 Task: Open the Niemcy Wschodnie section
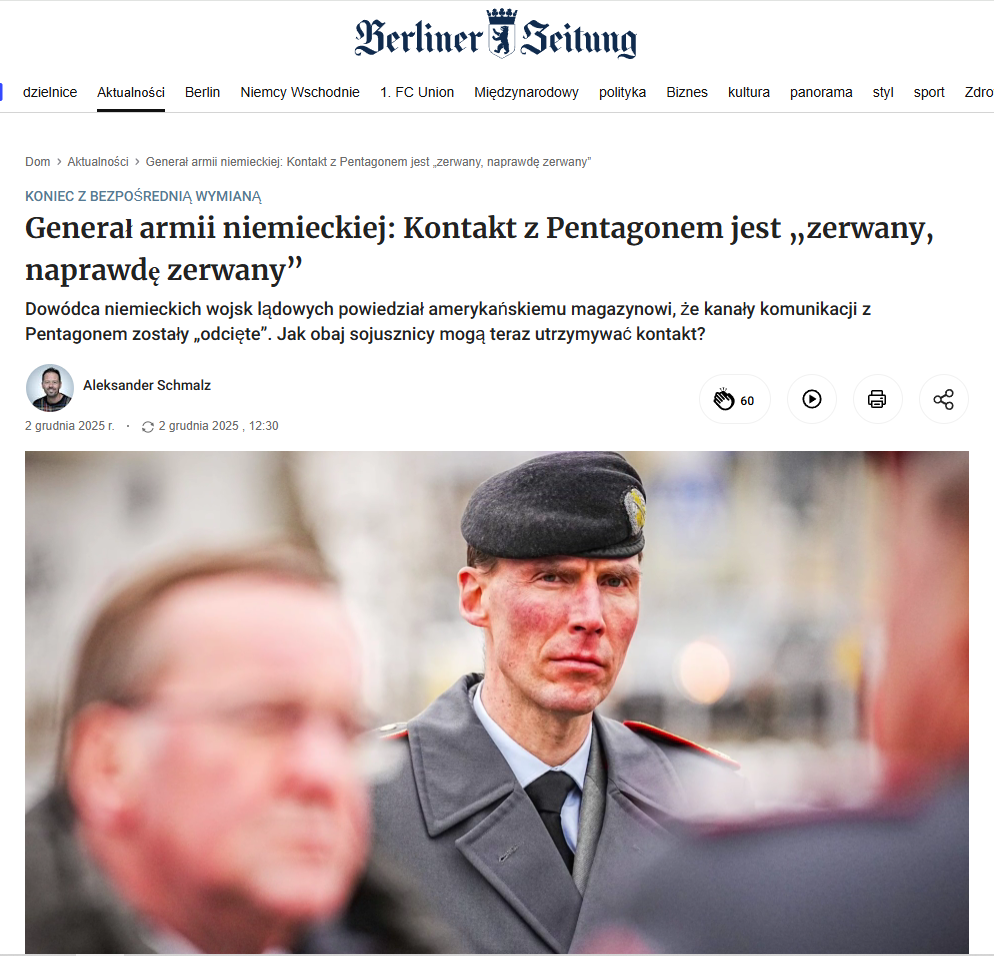pos(300,93)
